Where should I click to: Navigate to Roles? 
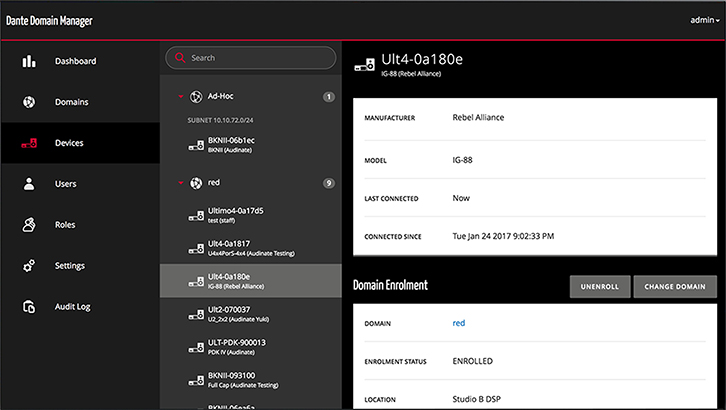coord(81,225)
